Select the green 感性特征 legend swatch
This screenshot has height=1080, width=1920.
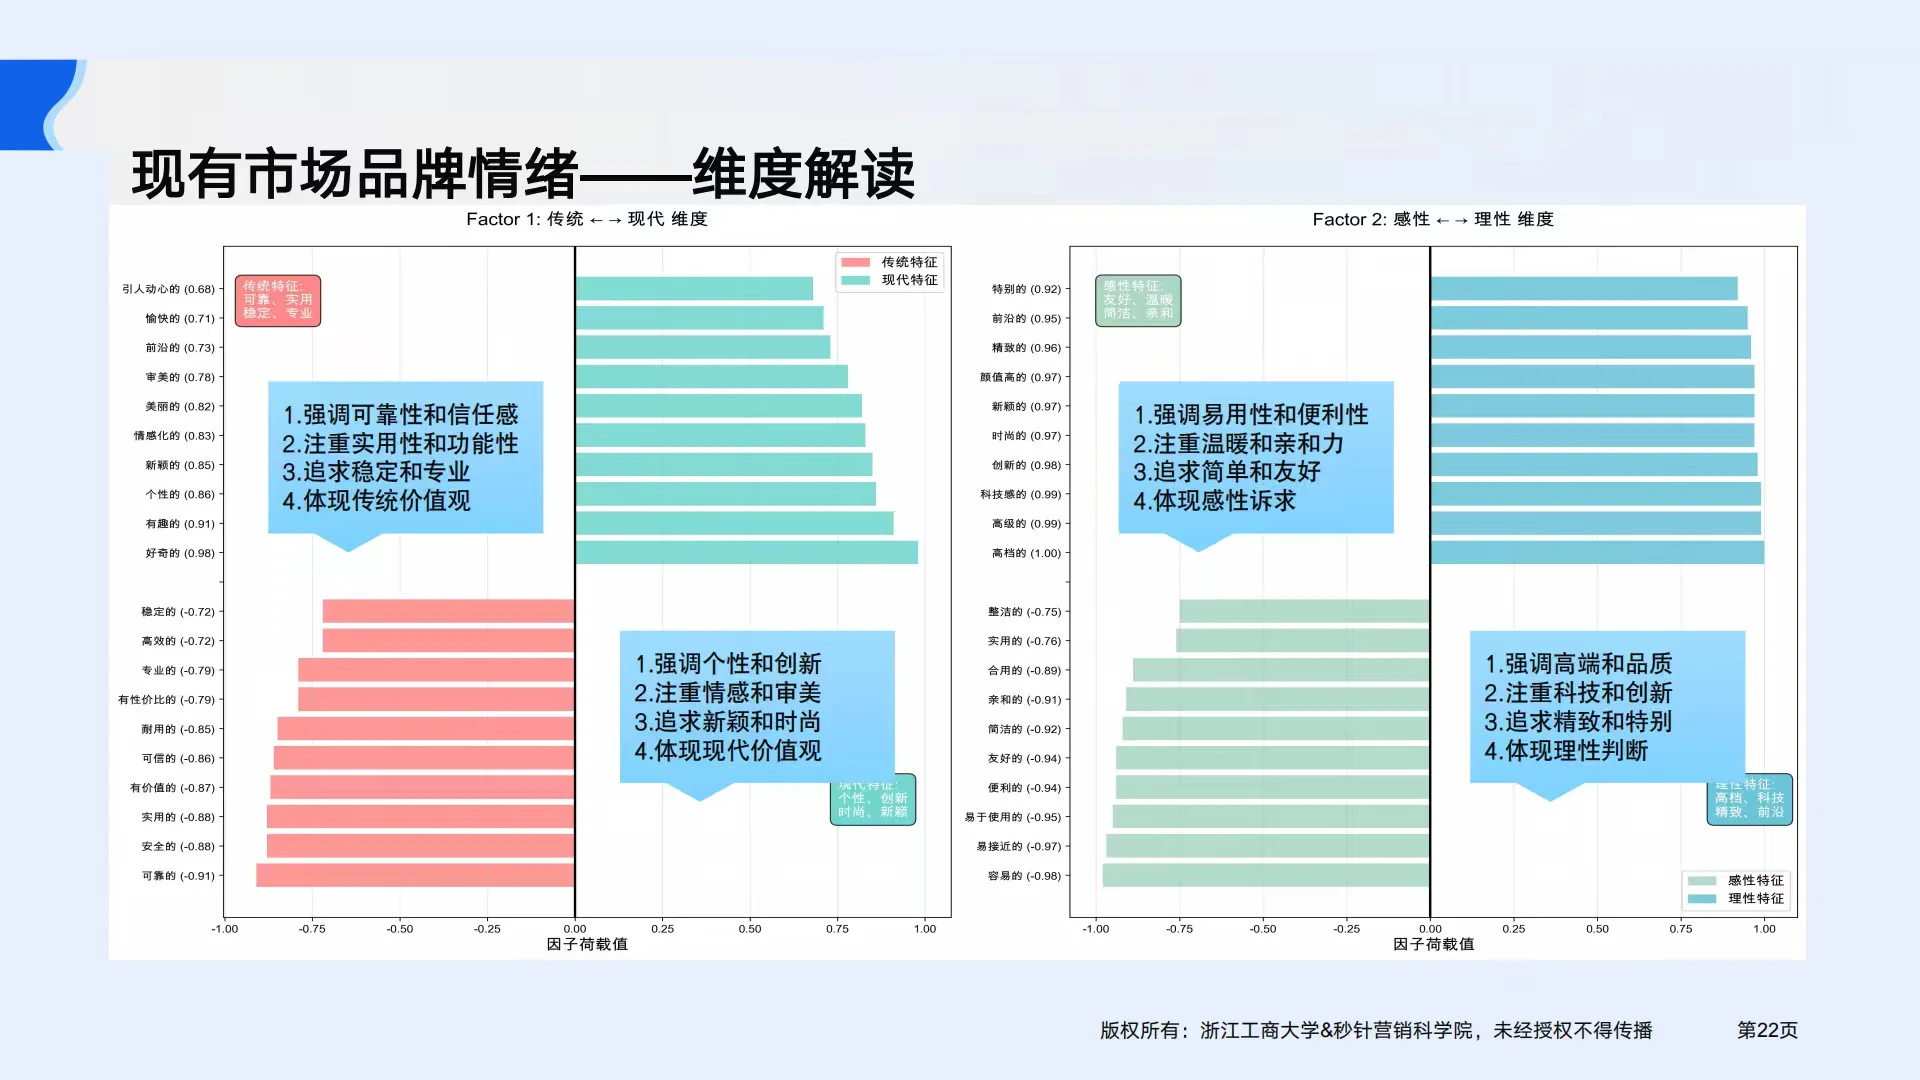(1700, 881)
